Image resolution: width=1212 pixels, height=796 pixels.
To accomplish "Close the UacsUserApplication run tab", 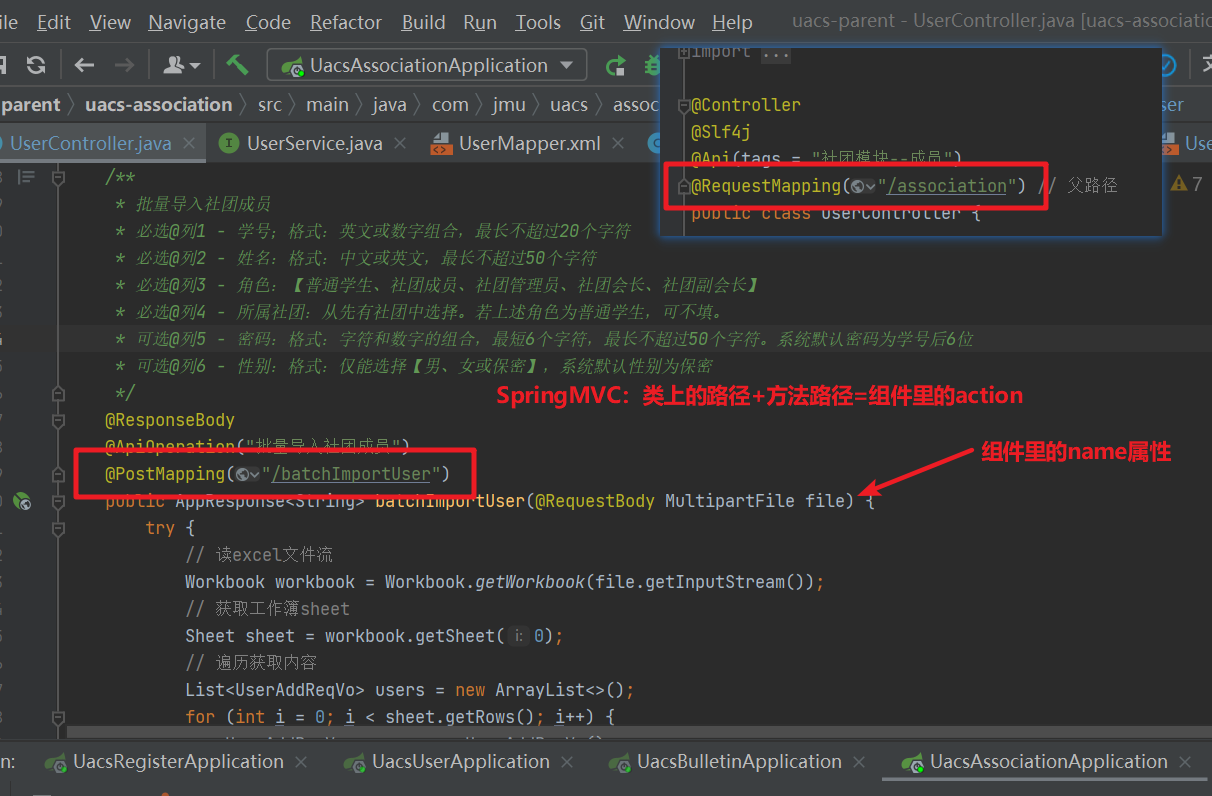I will coord(568,762).
